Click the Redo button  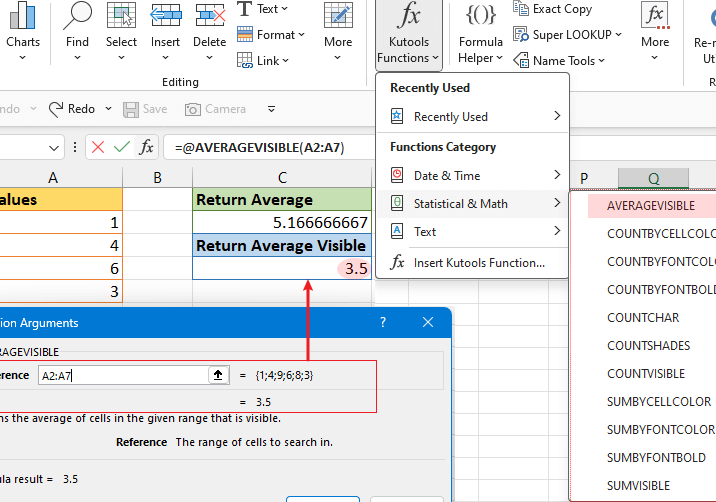tap(72, 109)
